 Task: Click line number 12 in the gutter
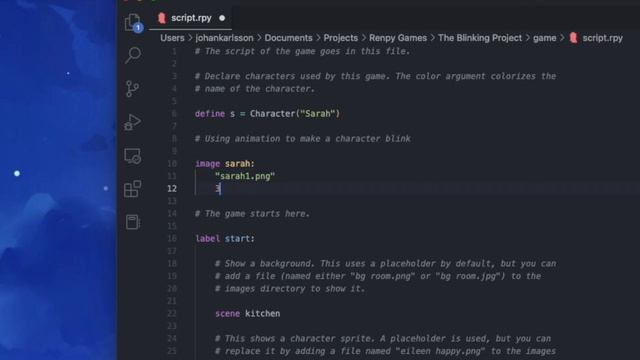172,189
